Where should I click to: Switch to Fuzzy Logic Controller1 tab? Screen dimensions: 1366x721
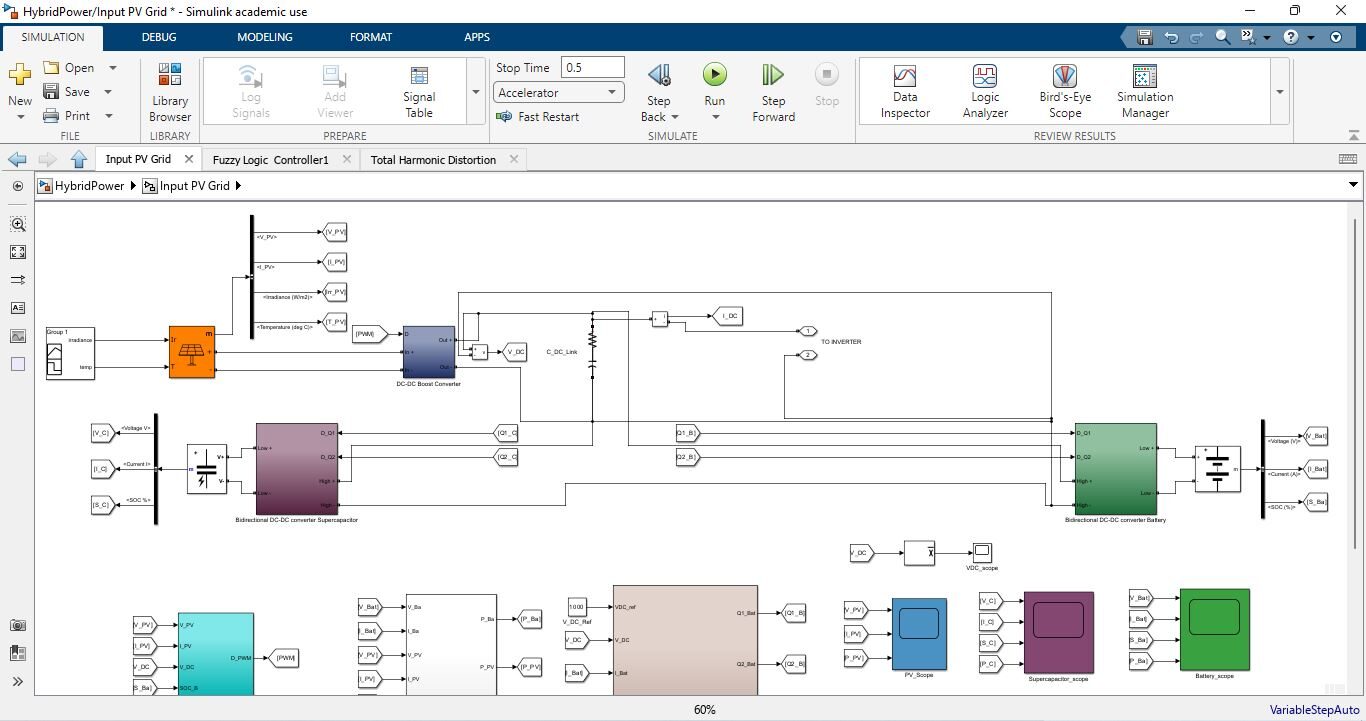coord(270,160)
